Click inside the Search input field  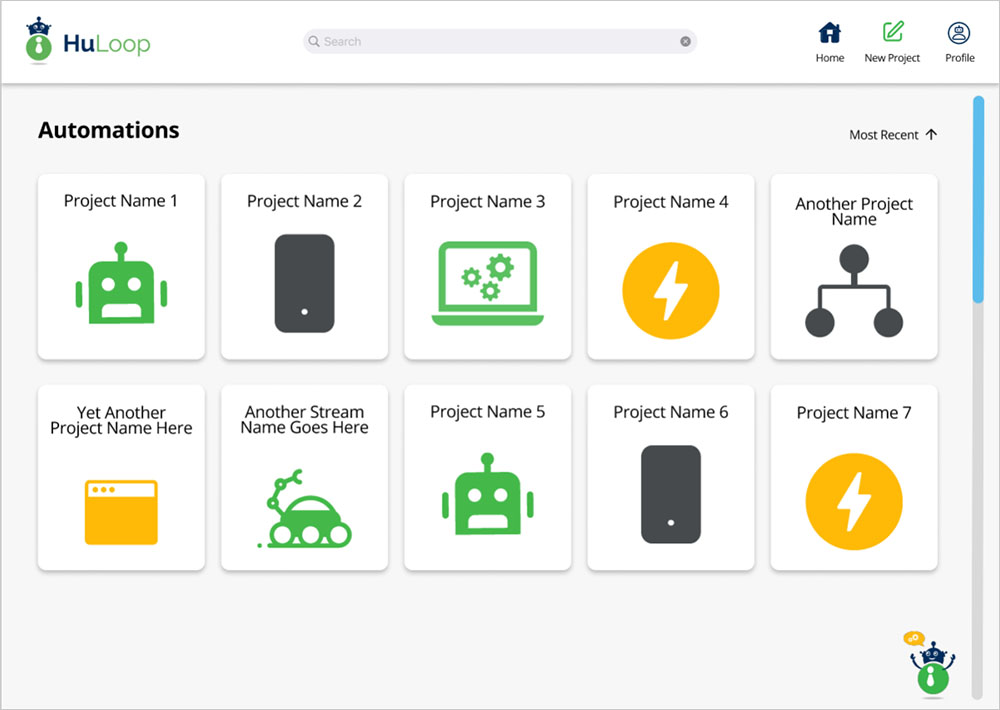[490, 42]
